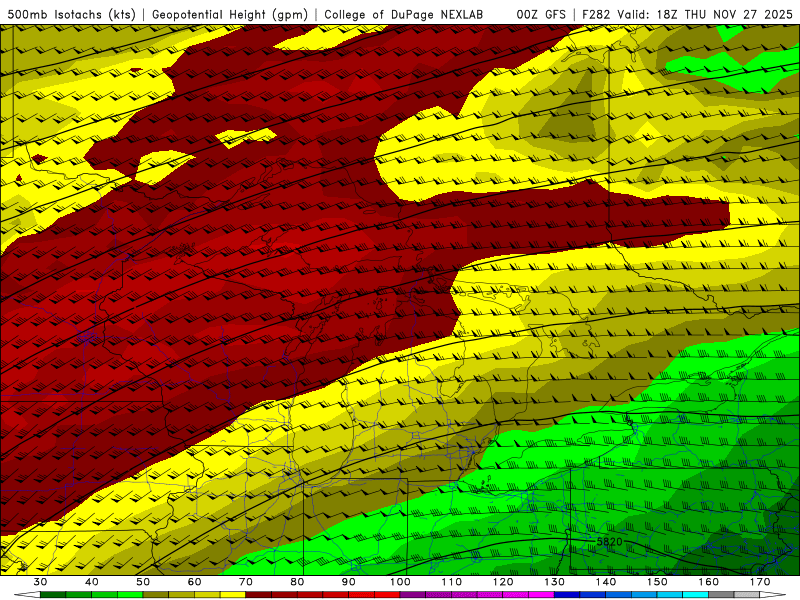Image resolution: width=800 pixels, height=600 pixels.
Task: Click the '00Z GFS' model run label
Action: (541, 15)
